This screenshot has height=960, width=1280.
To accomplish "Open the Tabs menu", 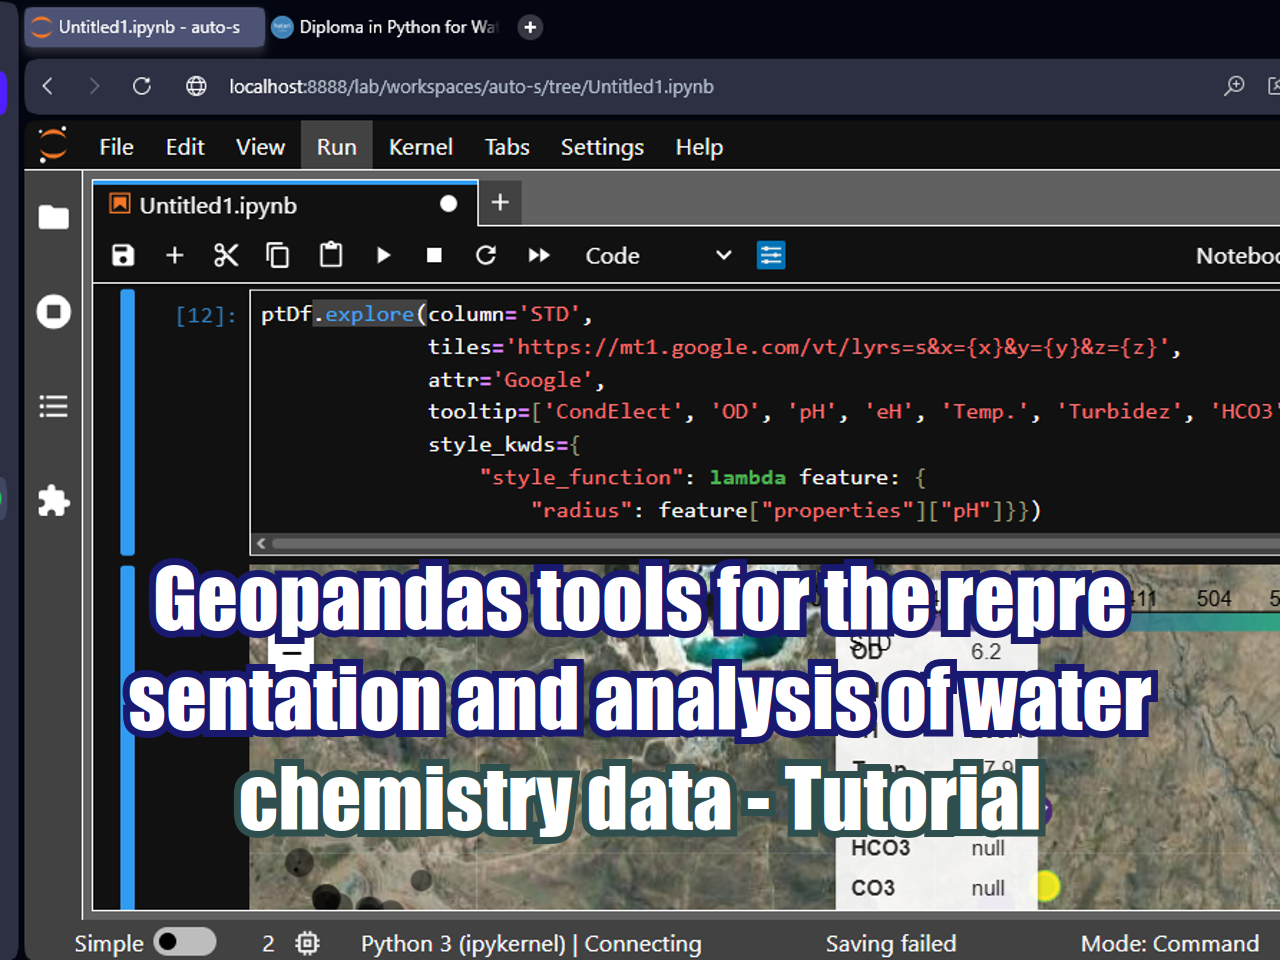I will 507,147.
